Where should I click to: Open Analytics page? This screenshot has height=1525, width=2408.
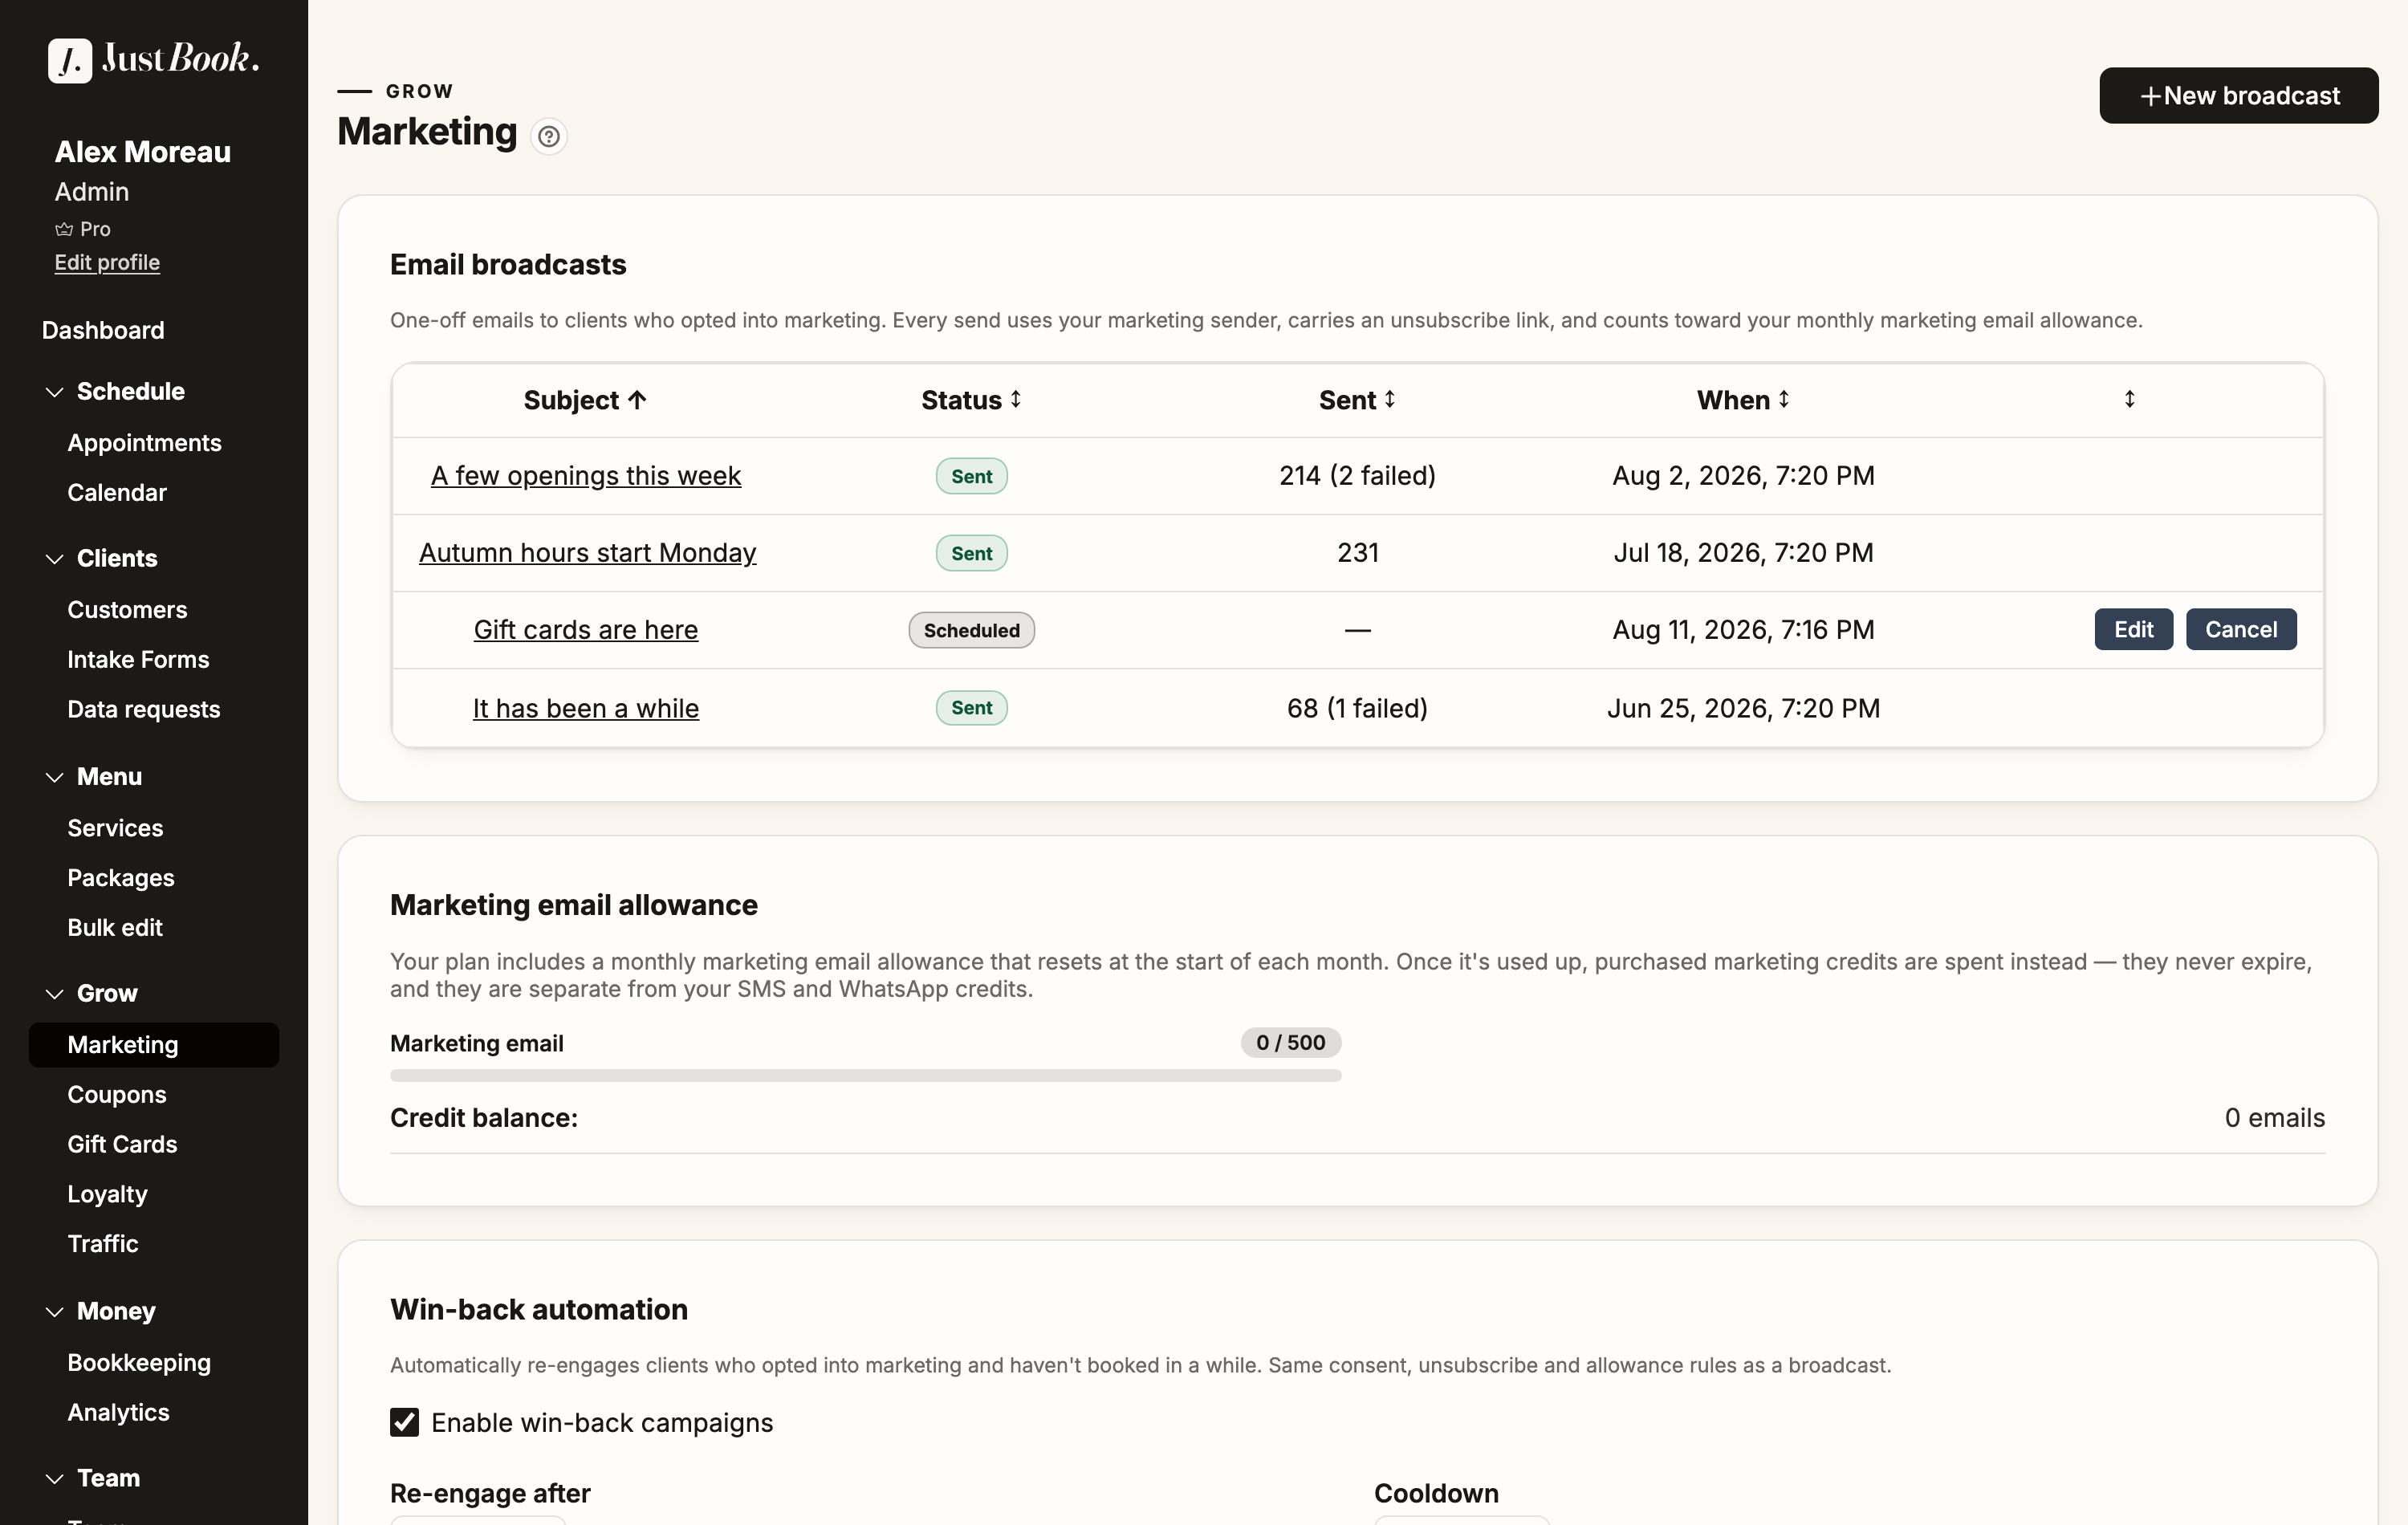point(118,1413)
